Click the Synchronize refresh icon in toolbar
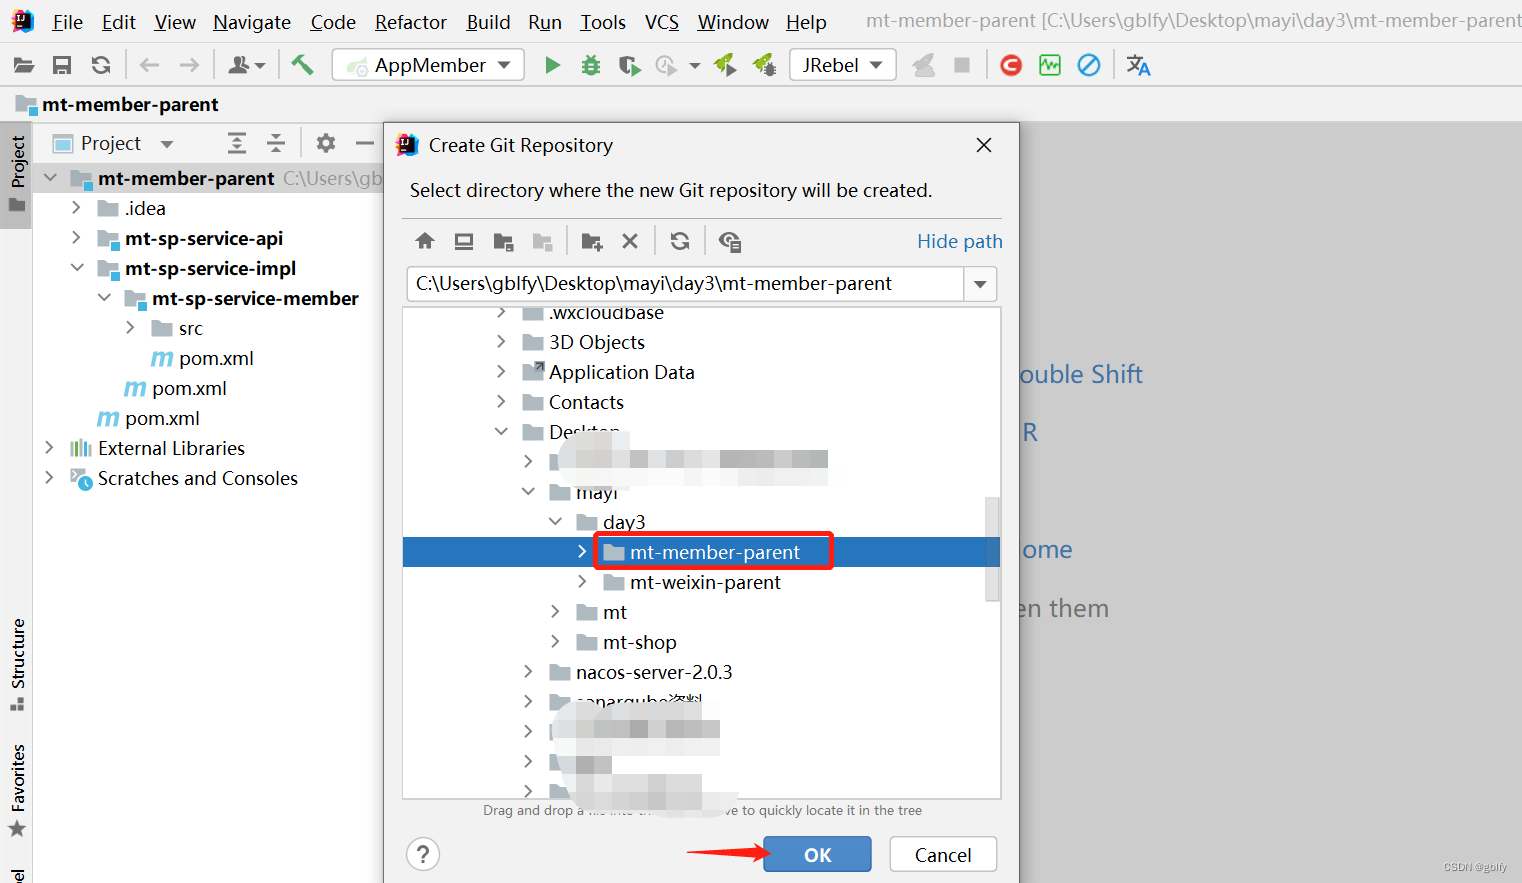The width and height of the screenshot is (1522, 883). pos(101,65)
